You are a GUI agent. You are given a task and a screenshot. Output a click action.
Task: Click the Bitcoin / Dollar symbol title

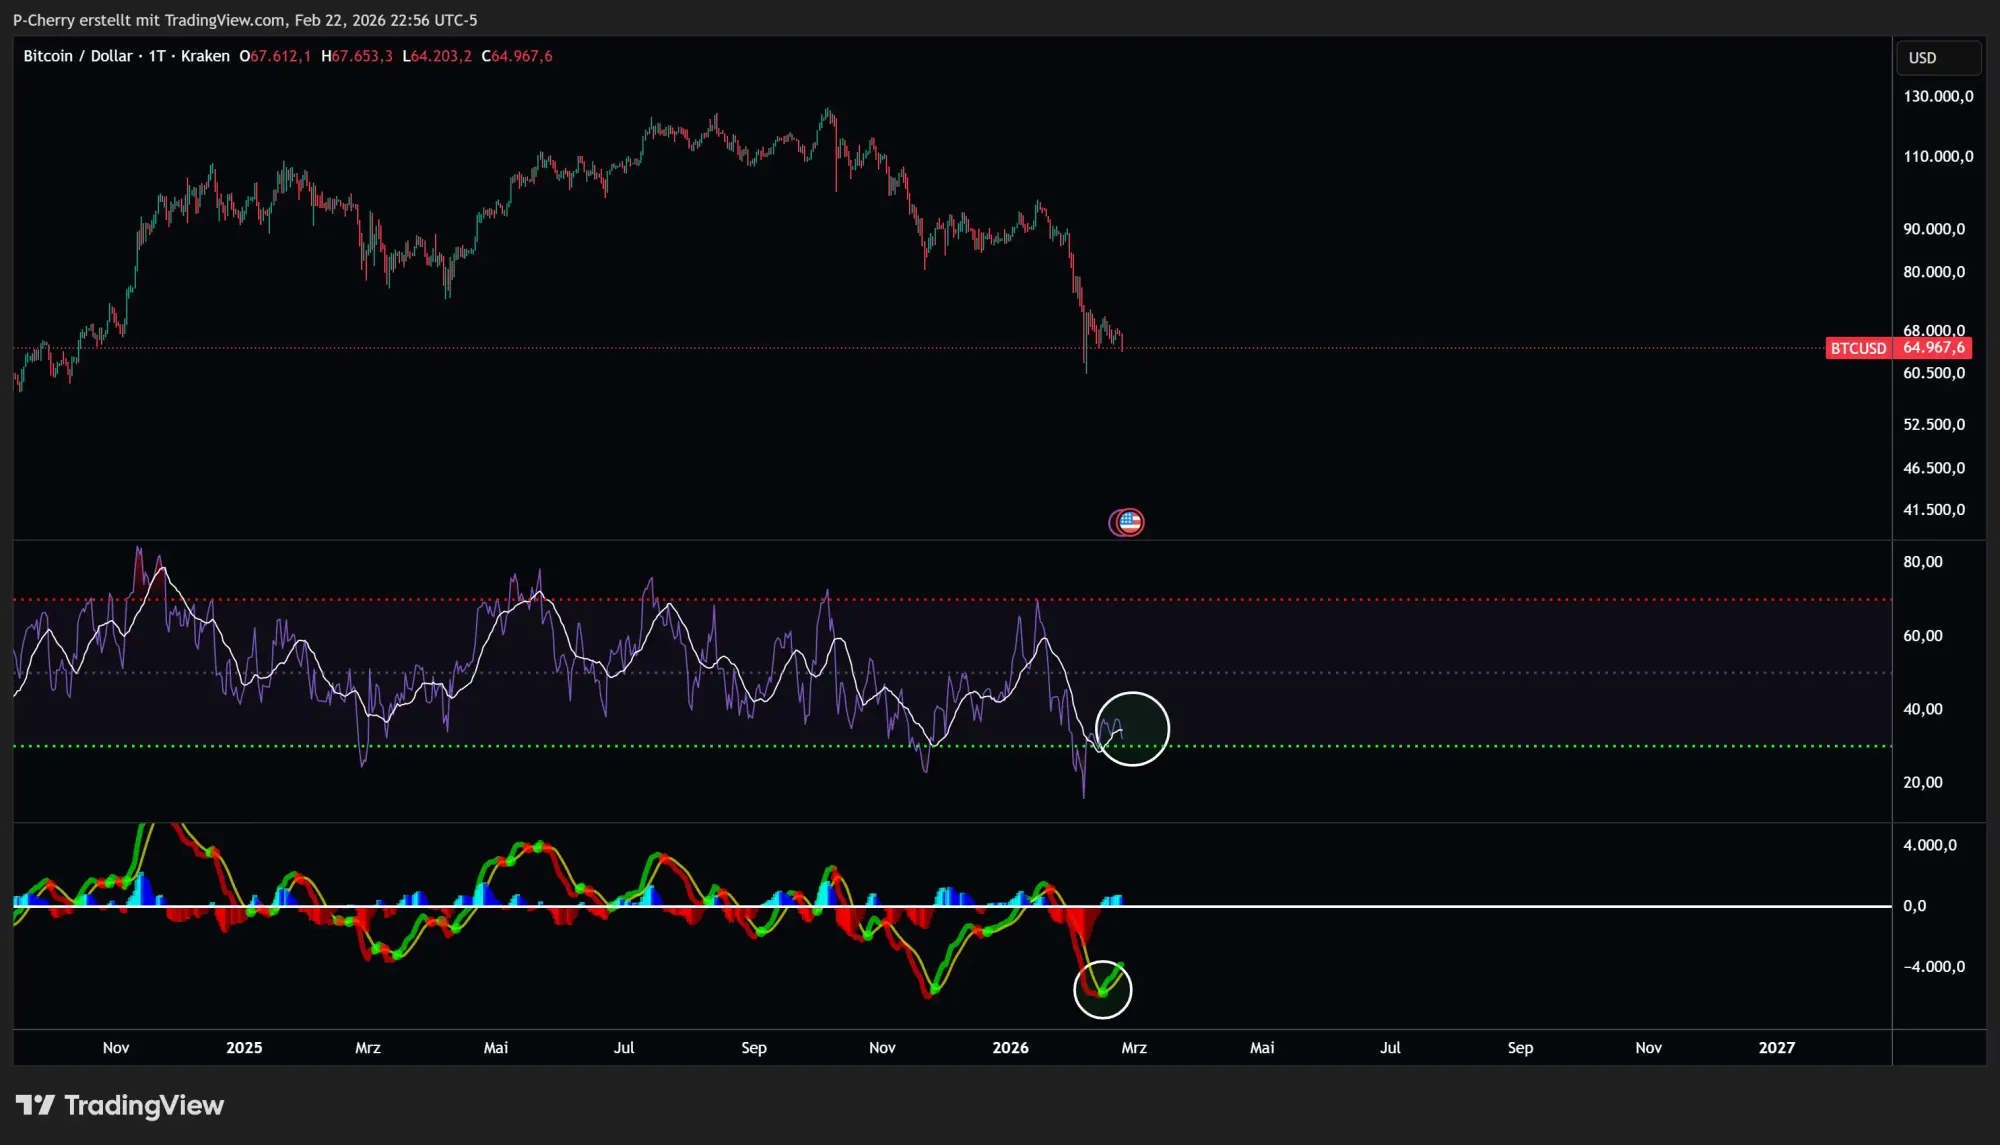78,56
